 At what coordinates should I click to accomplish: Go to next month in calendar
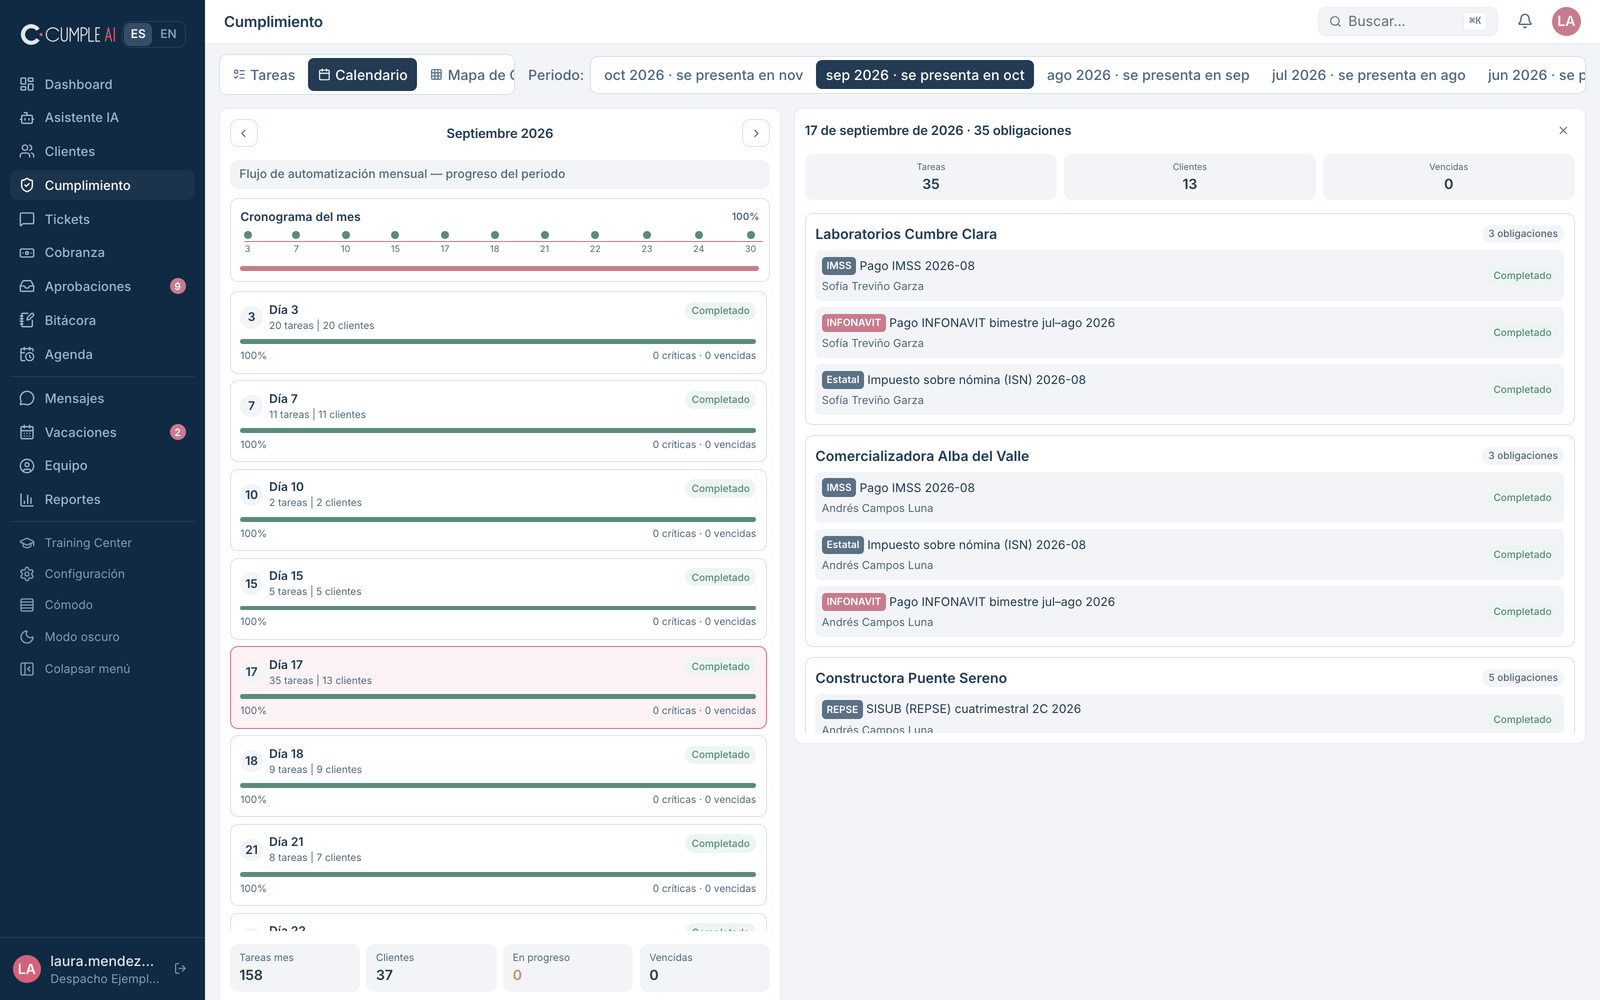pos(756,133)
